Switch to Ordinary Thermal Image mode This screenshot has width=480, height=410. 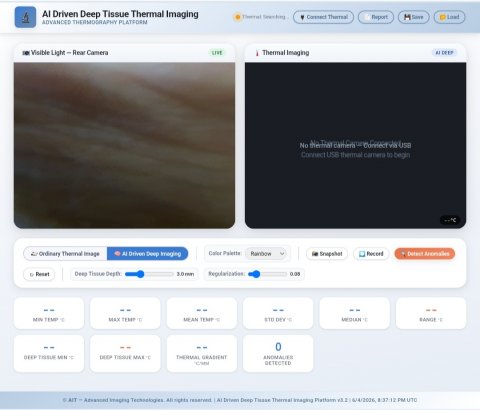click(65, 254)
